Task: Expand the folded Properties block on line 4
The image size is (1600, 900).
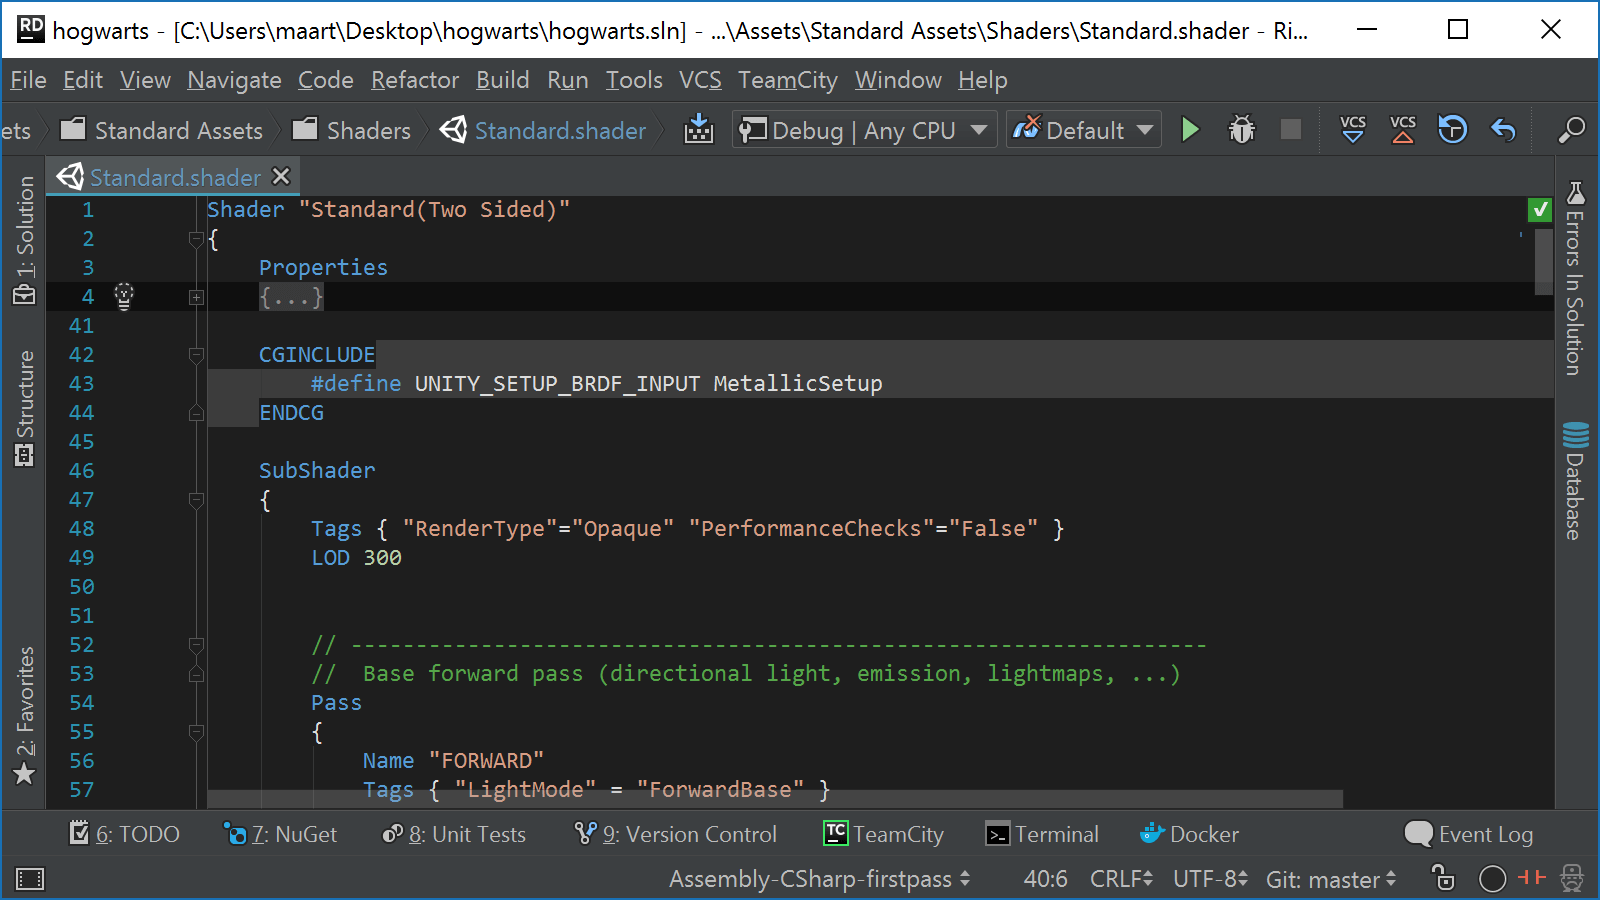Action: pyautogui.click(x=196, y=297)
